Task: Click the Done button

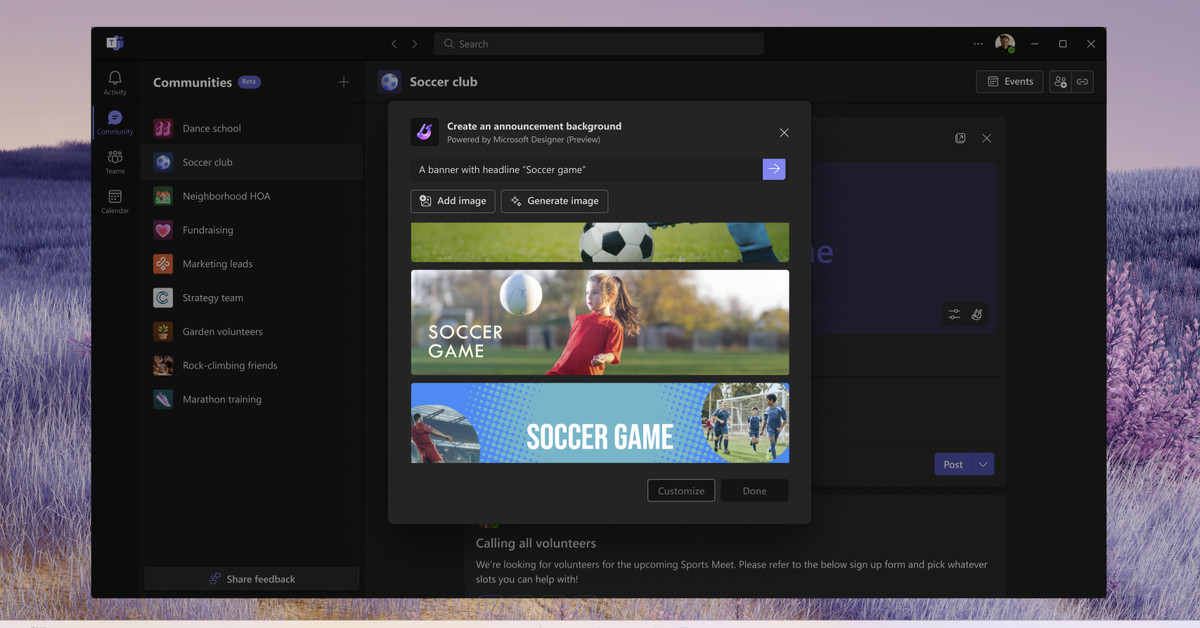Action: pyautogui.click(x=754, y=490)
